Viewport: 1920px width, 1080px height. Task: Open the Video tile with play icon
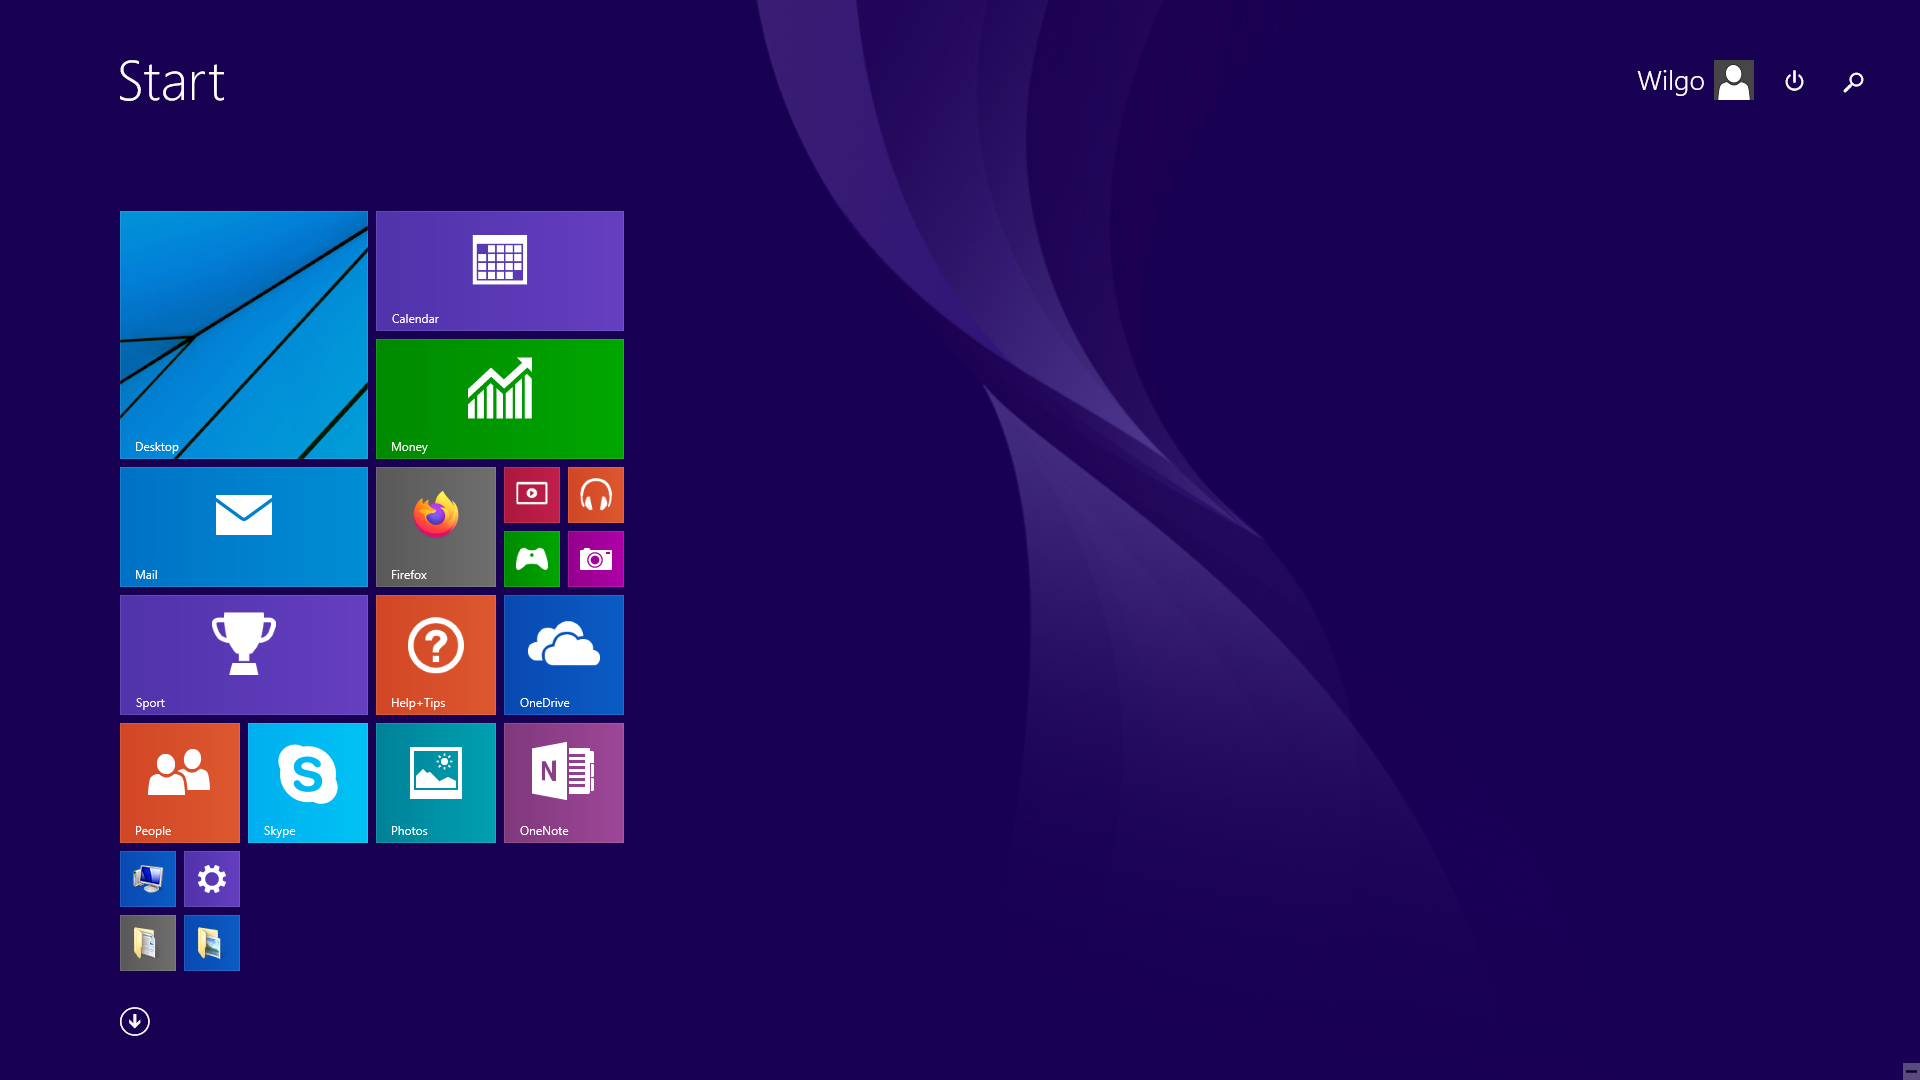[531, 494]
